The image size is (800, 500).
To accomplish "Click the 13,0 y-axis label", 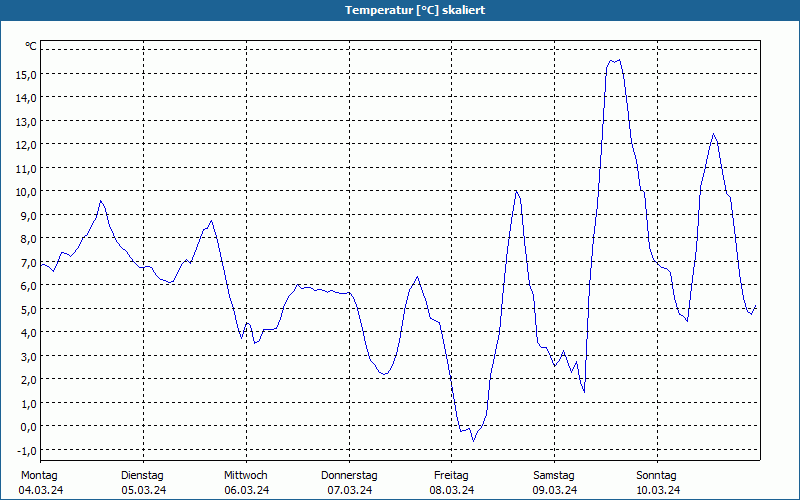I will [x=26, y=121].
